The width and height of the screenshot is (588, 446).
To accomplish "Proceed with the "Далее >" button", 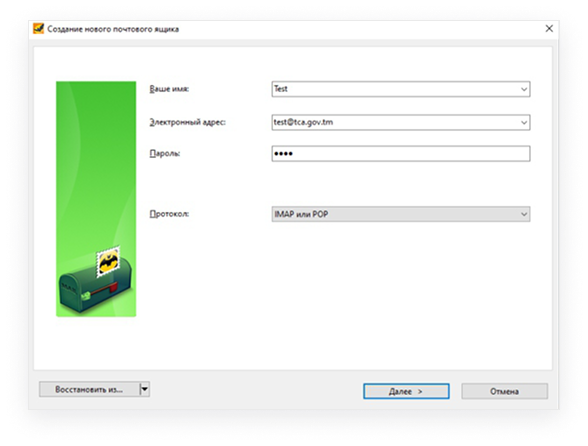I will tap(406, 391).
